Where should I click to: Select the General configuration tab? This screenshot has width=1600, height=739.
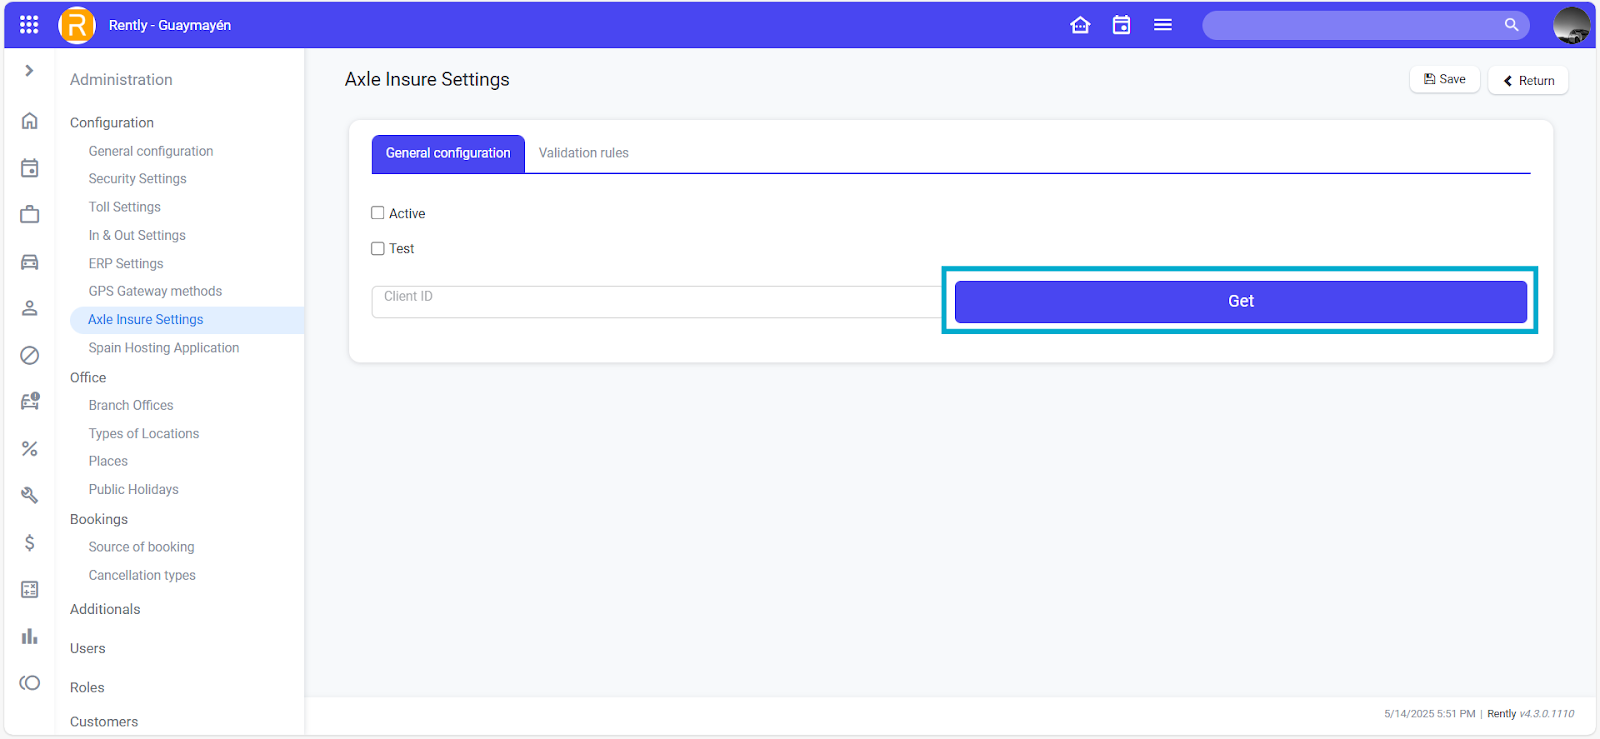(x=448, y=153)
